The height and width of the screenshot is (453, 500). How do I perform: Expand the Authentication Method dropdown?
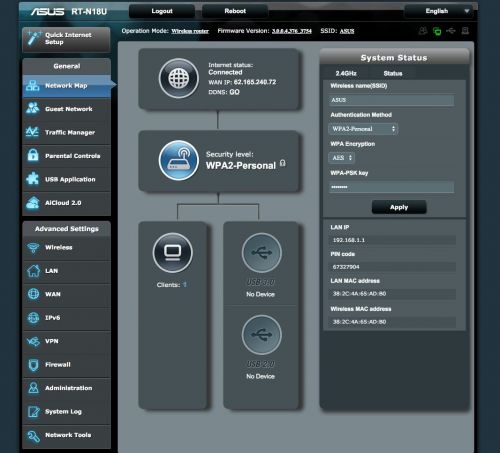[x=363, y=129]
